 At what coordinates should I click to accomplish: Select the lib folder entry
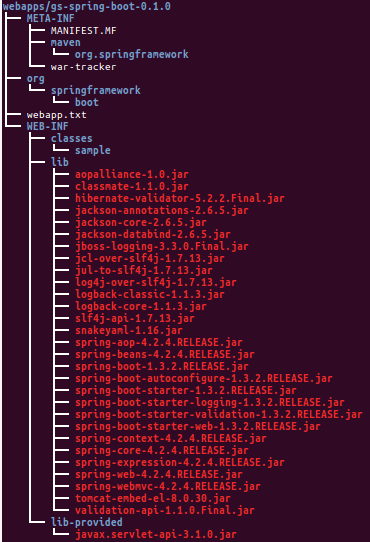click(59, 162)
